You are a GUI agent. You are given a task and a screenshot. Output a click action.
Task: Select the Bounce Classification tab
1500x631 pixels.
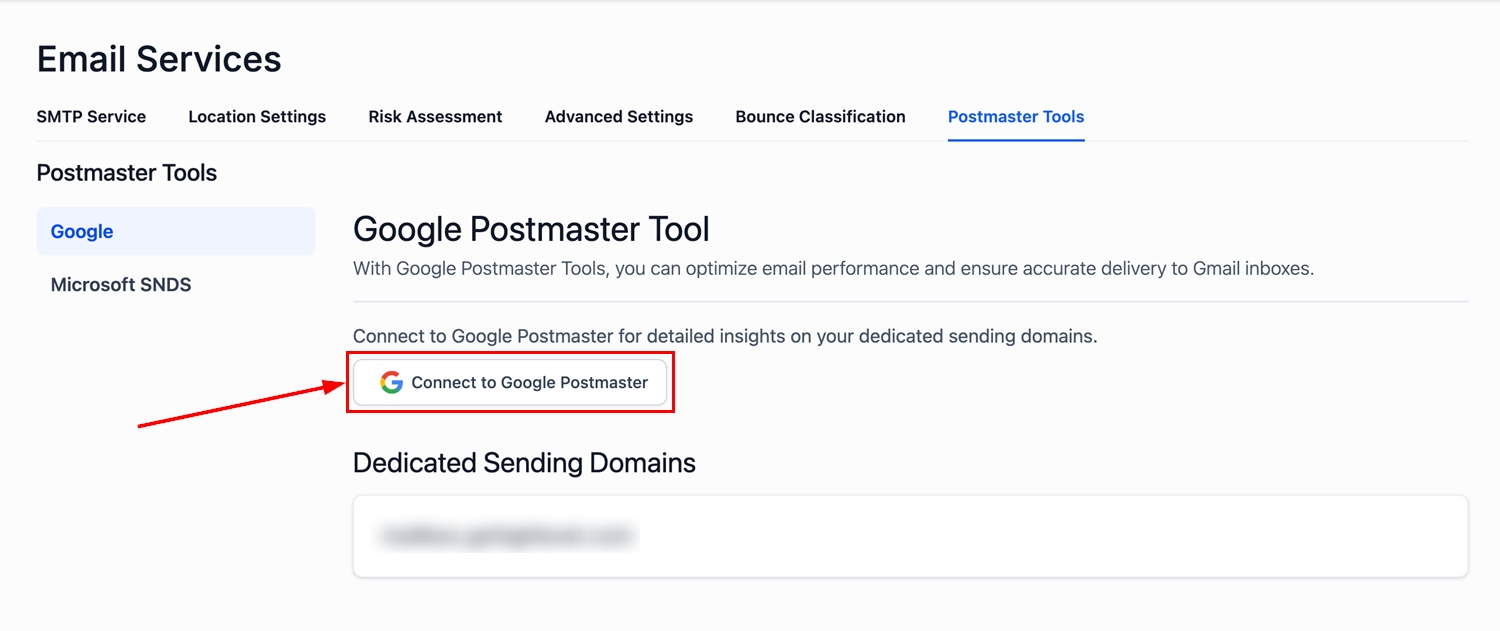pos(820,117)
